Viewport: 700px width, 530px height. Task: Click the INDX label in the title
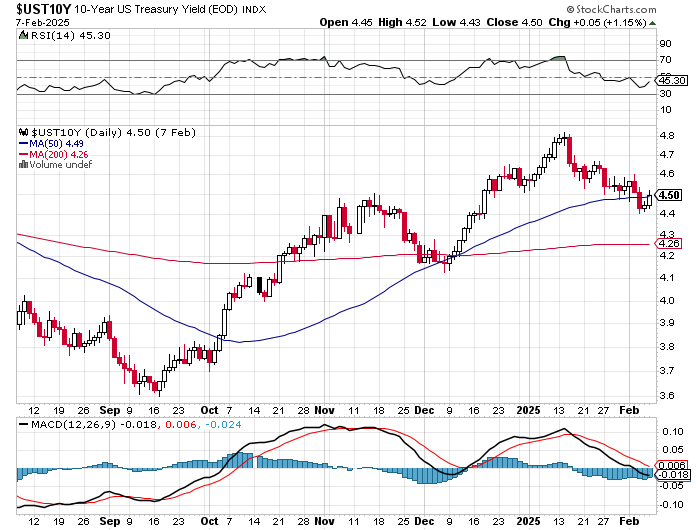(x=254, y=9)
